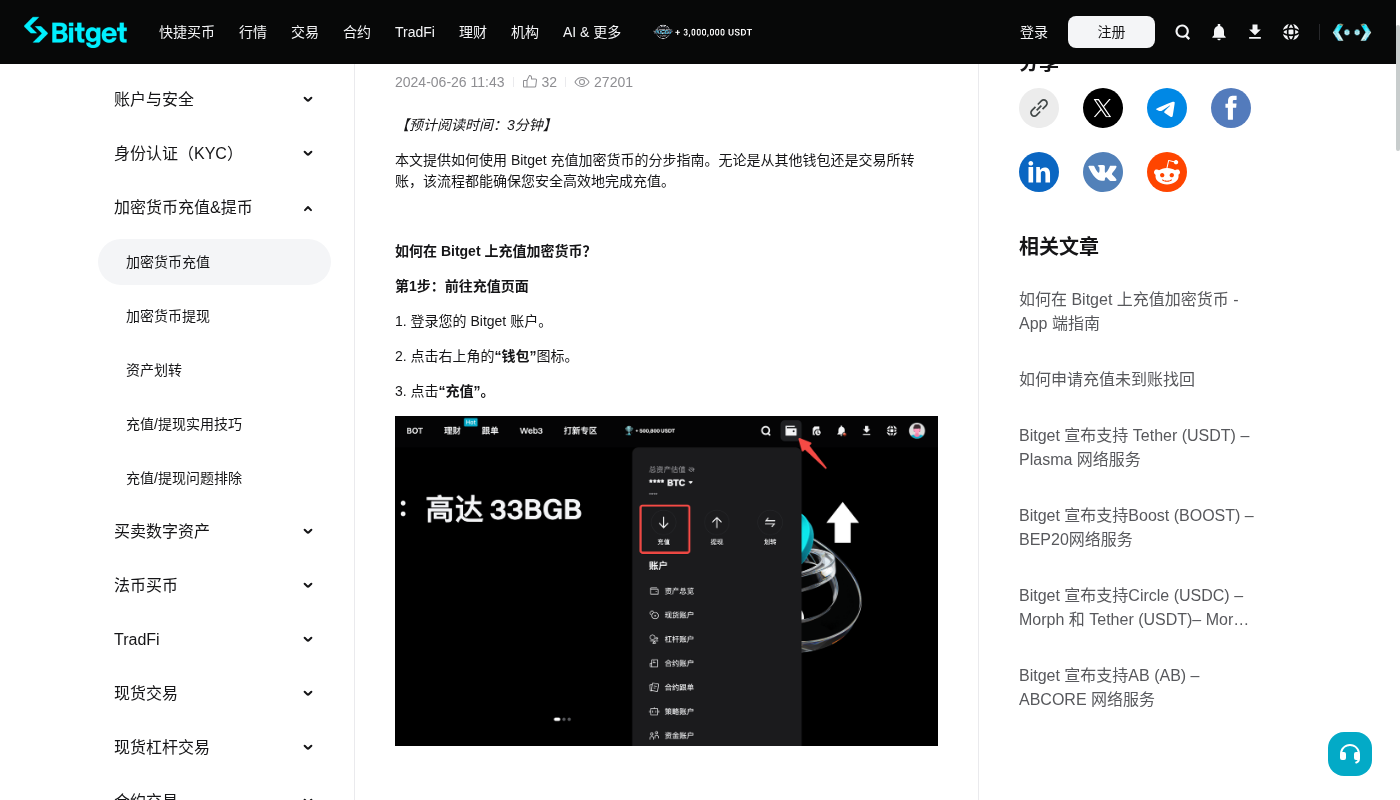Open 合约 menu item

click(x=357, y=32)
